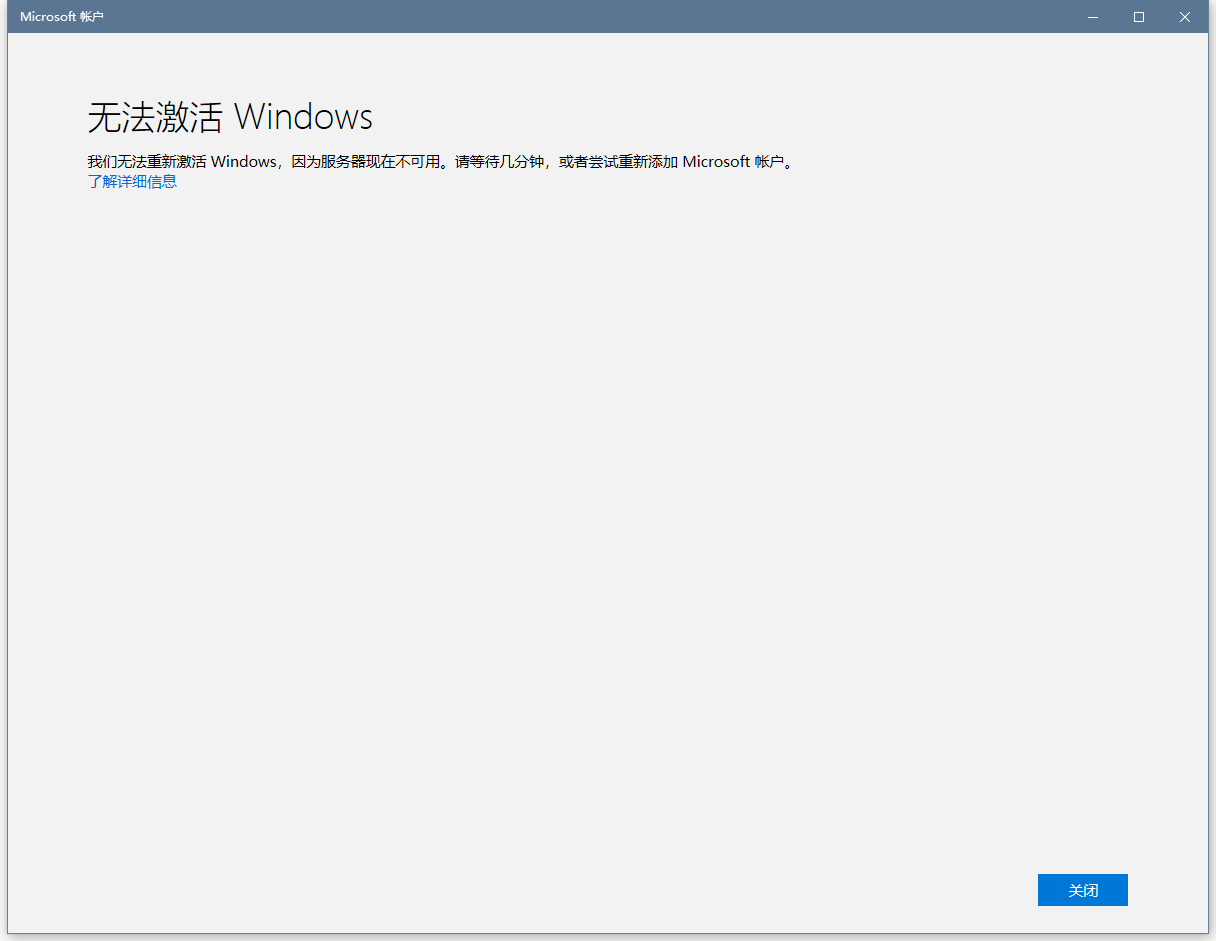Minimize the Microsoft 帐户 window

tap(1093, 17)
